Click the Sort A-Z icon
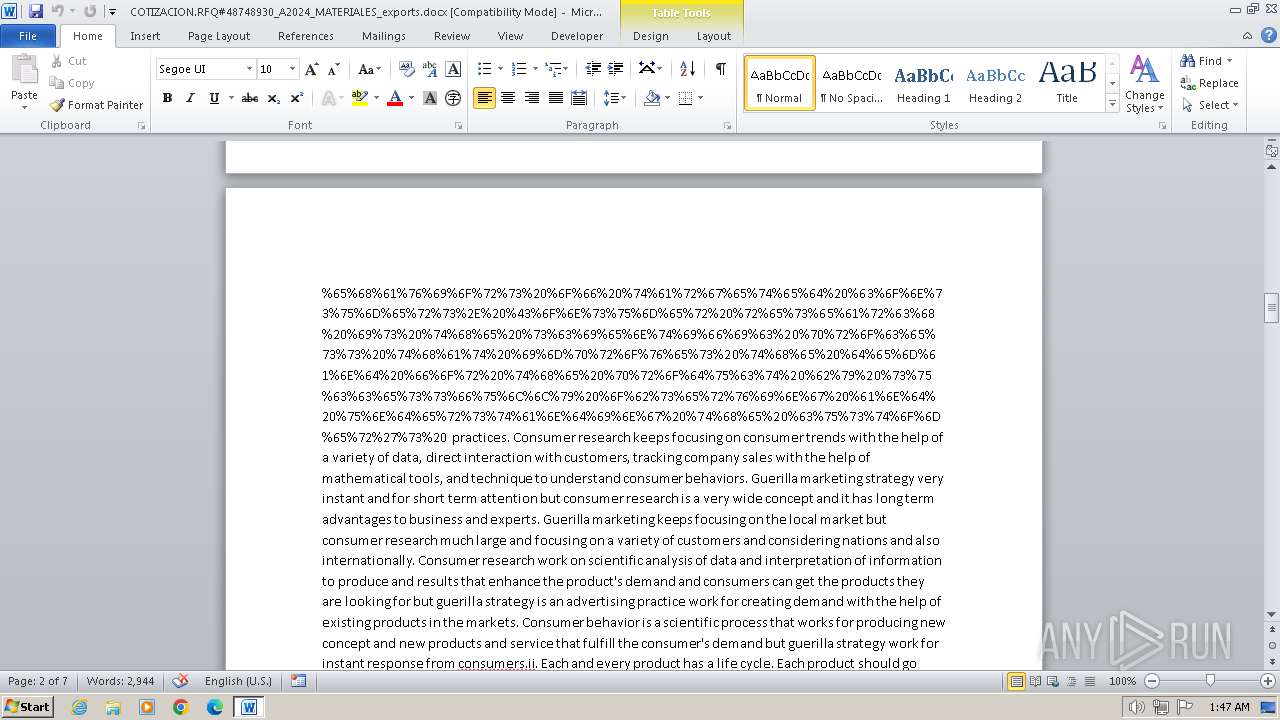The height and width of the screenshot is (720, 1280). 687,69
